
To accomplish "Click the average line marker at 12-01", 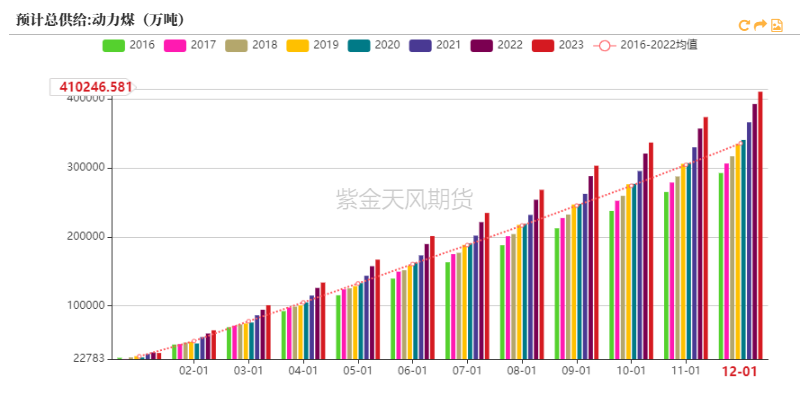I will (x=741, y=143).
